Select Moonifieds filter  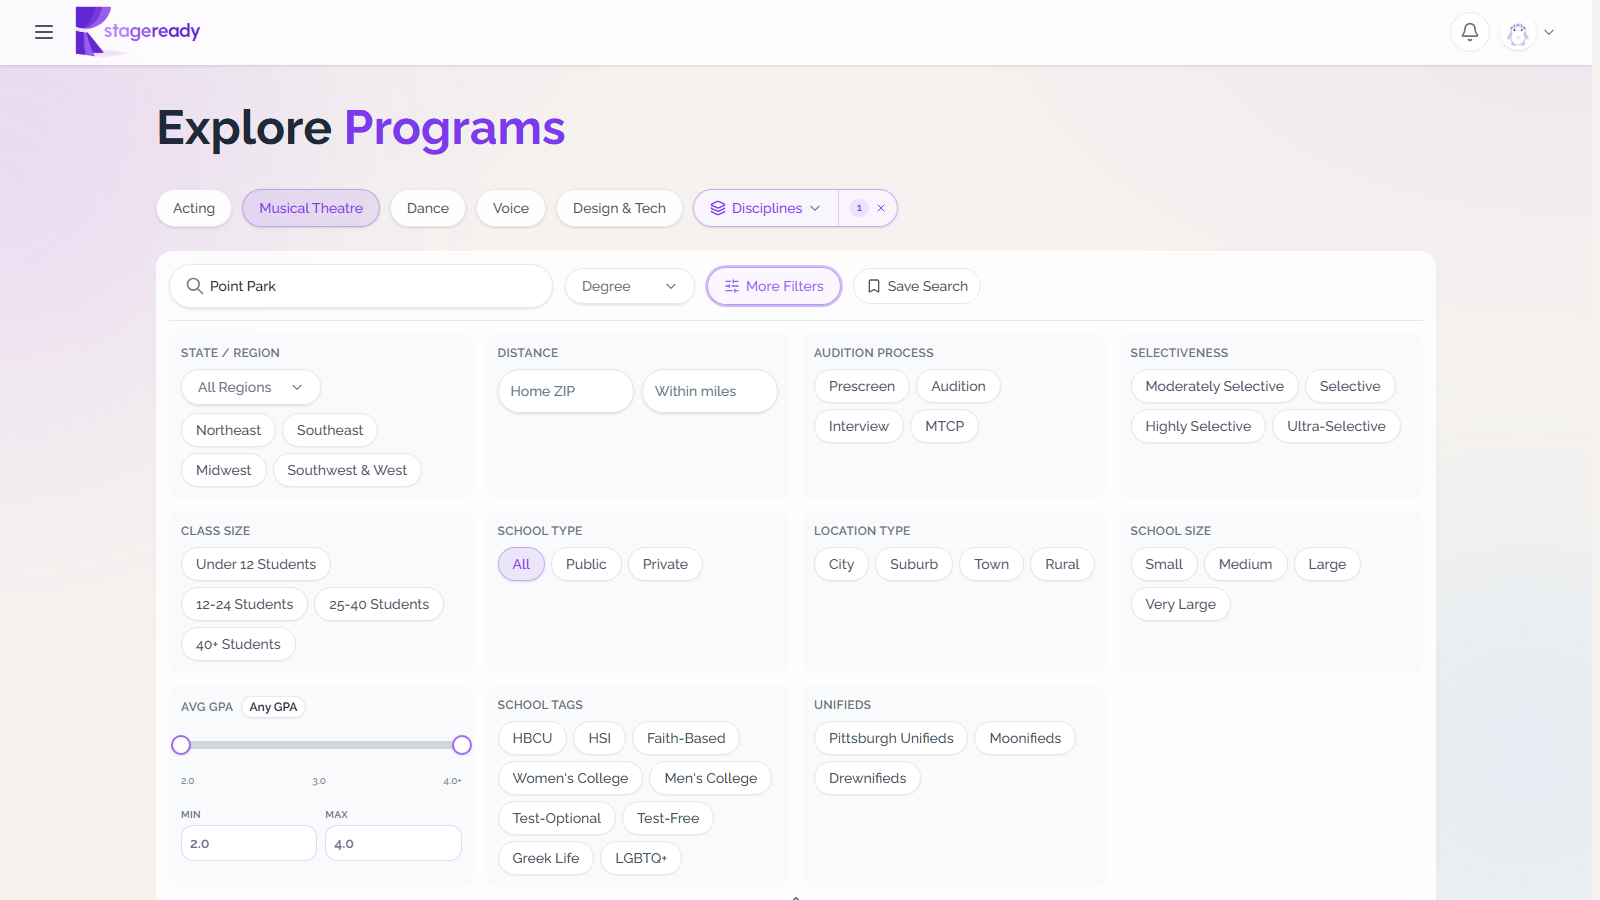[x=1025, y=738]
